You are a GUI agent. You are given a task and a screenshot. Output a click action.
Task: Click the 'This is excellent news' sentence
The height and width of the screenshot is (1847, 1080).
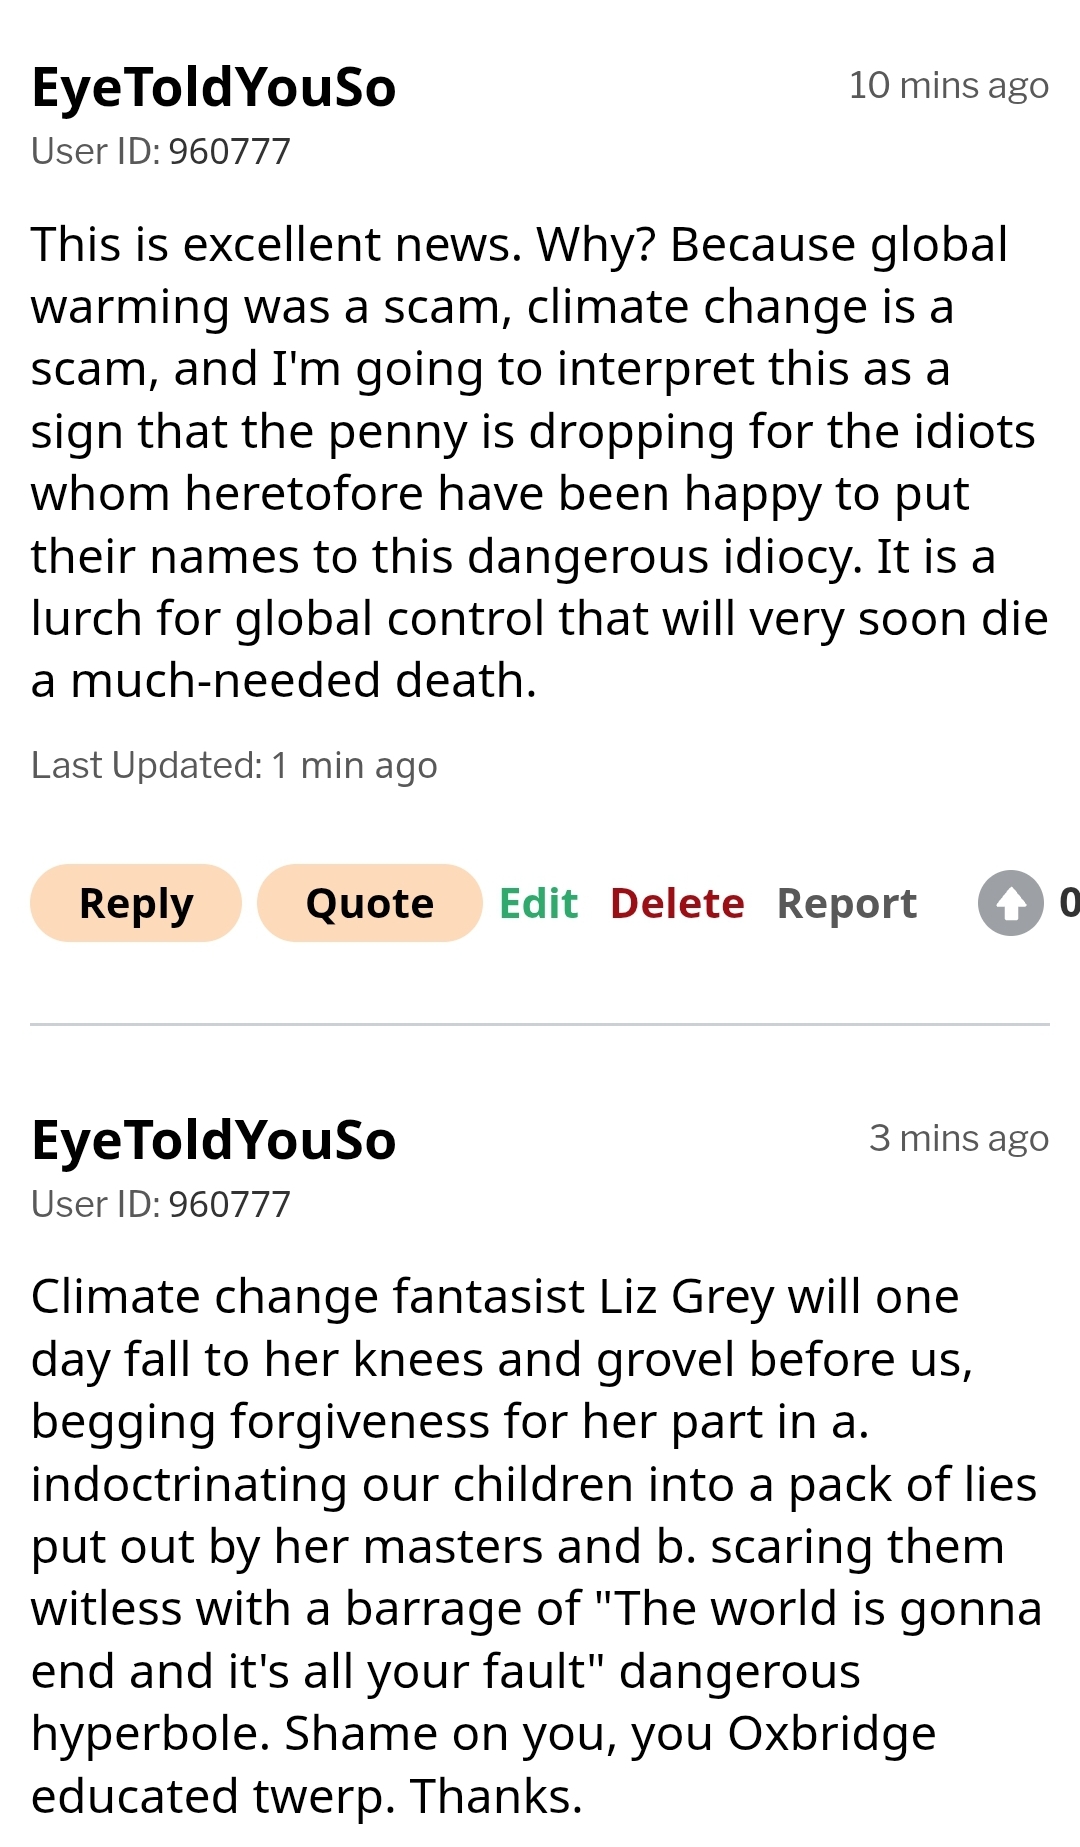[x=276, y=245]
